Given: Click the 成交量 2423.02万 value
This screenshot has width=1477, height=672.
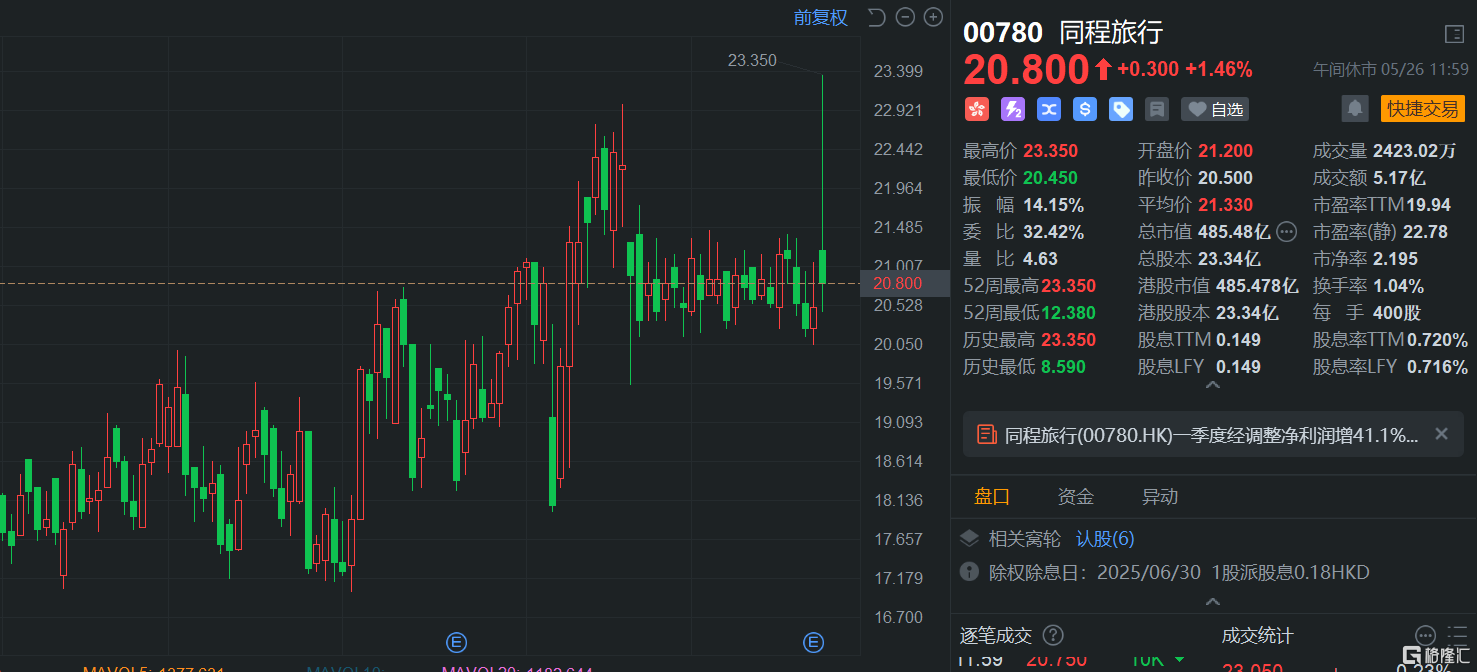Looking at the screenshot, I should point(1415,151).
